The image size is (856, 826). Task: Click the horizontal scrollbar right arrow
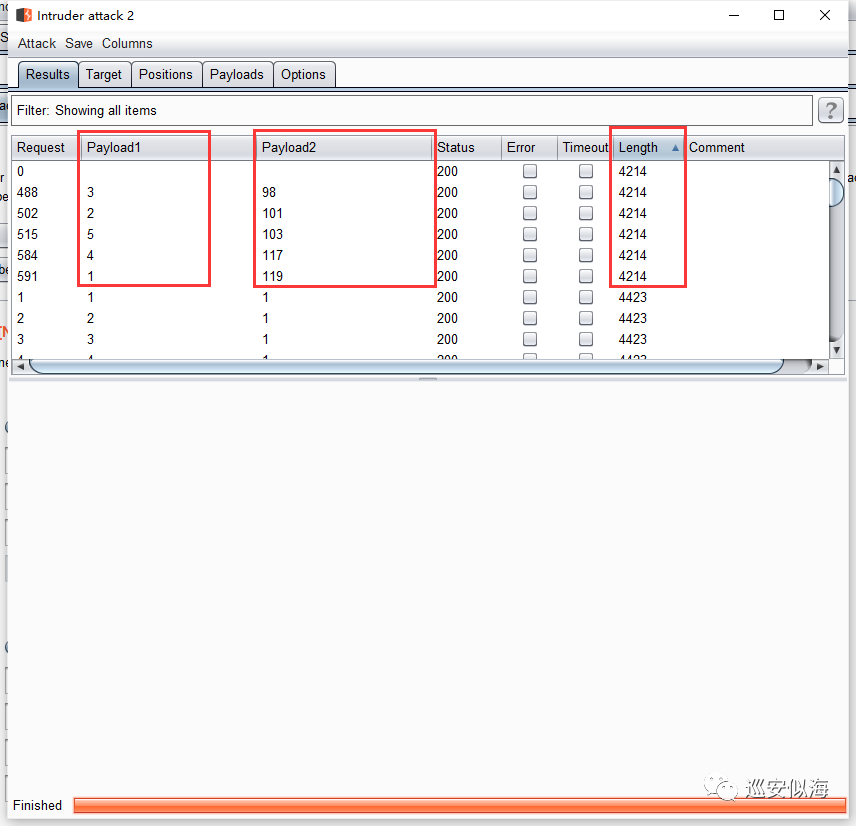[820, 366]
